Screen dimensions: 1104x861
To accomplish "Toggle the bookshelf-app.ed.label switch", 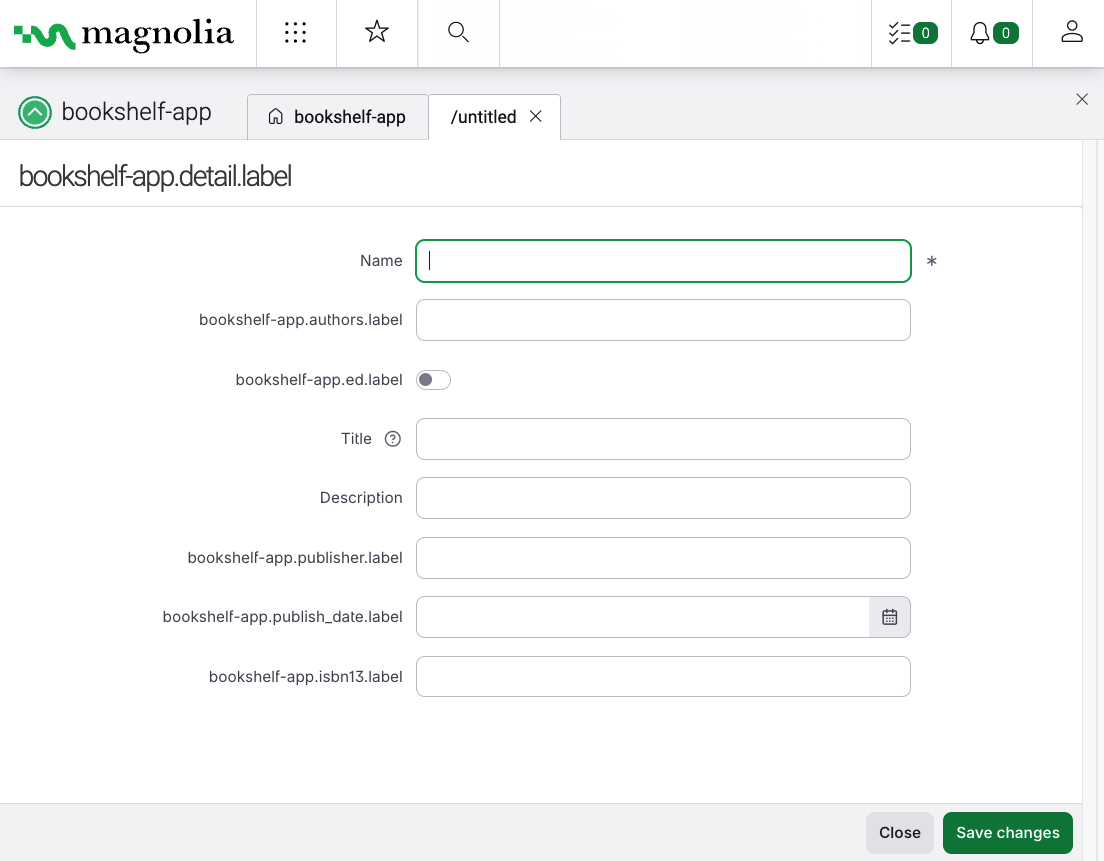I will click(x=433, y=380).
